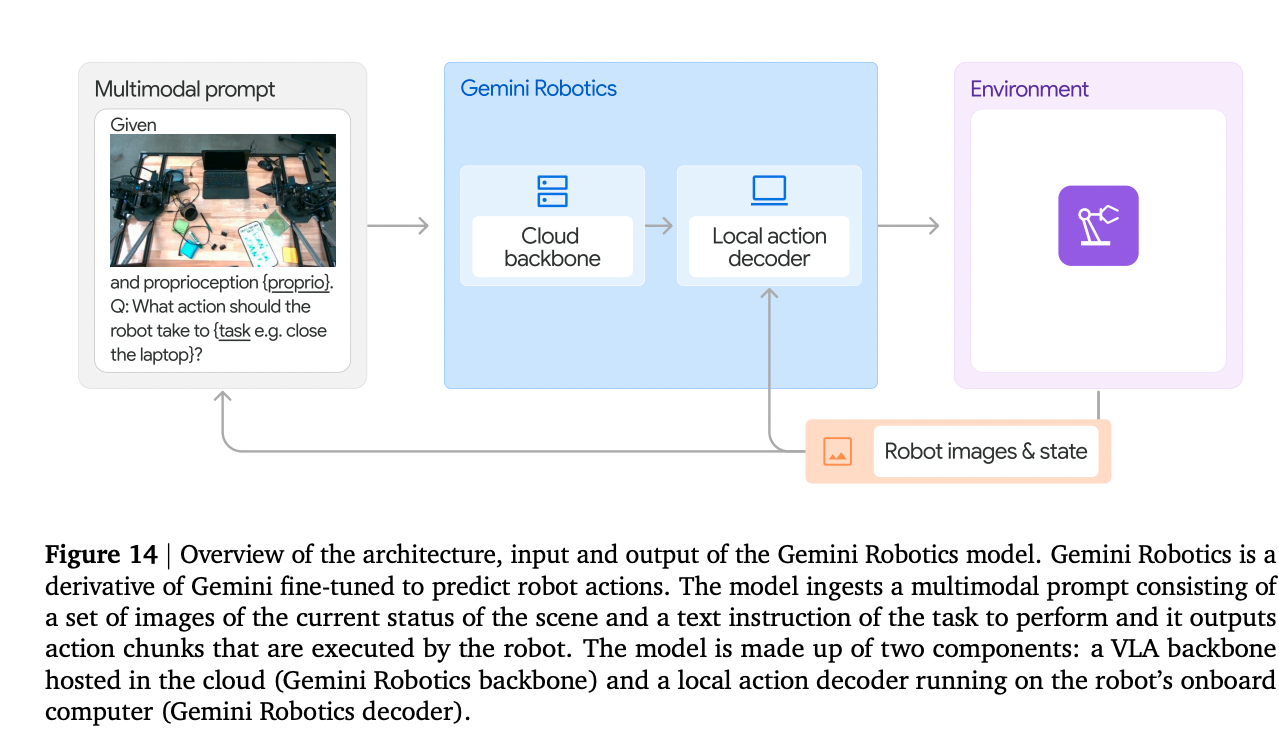Image resolution: width=1279 pixels, height=756 pixels.
Task: Click upward arrowhead beneath Multimodal prompt box
Action: pyautogui.click(x=222, y=398)
